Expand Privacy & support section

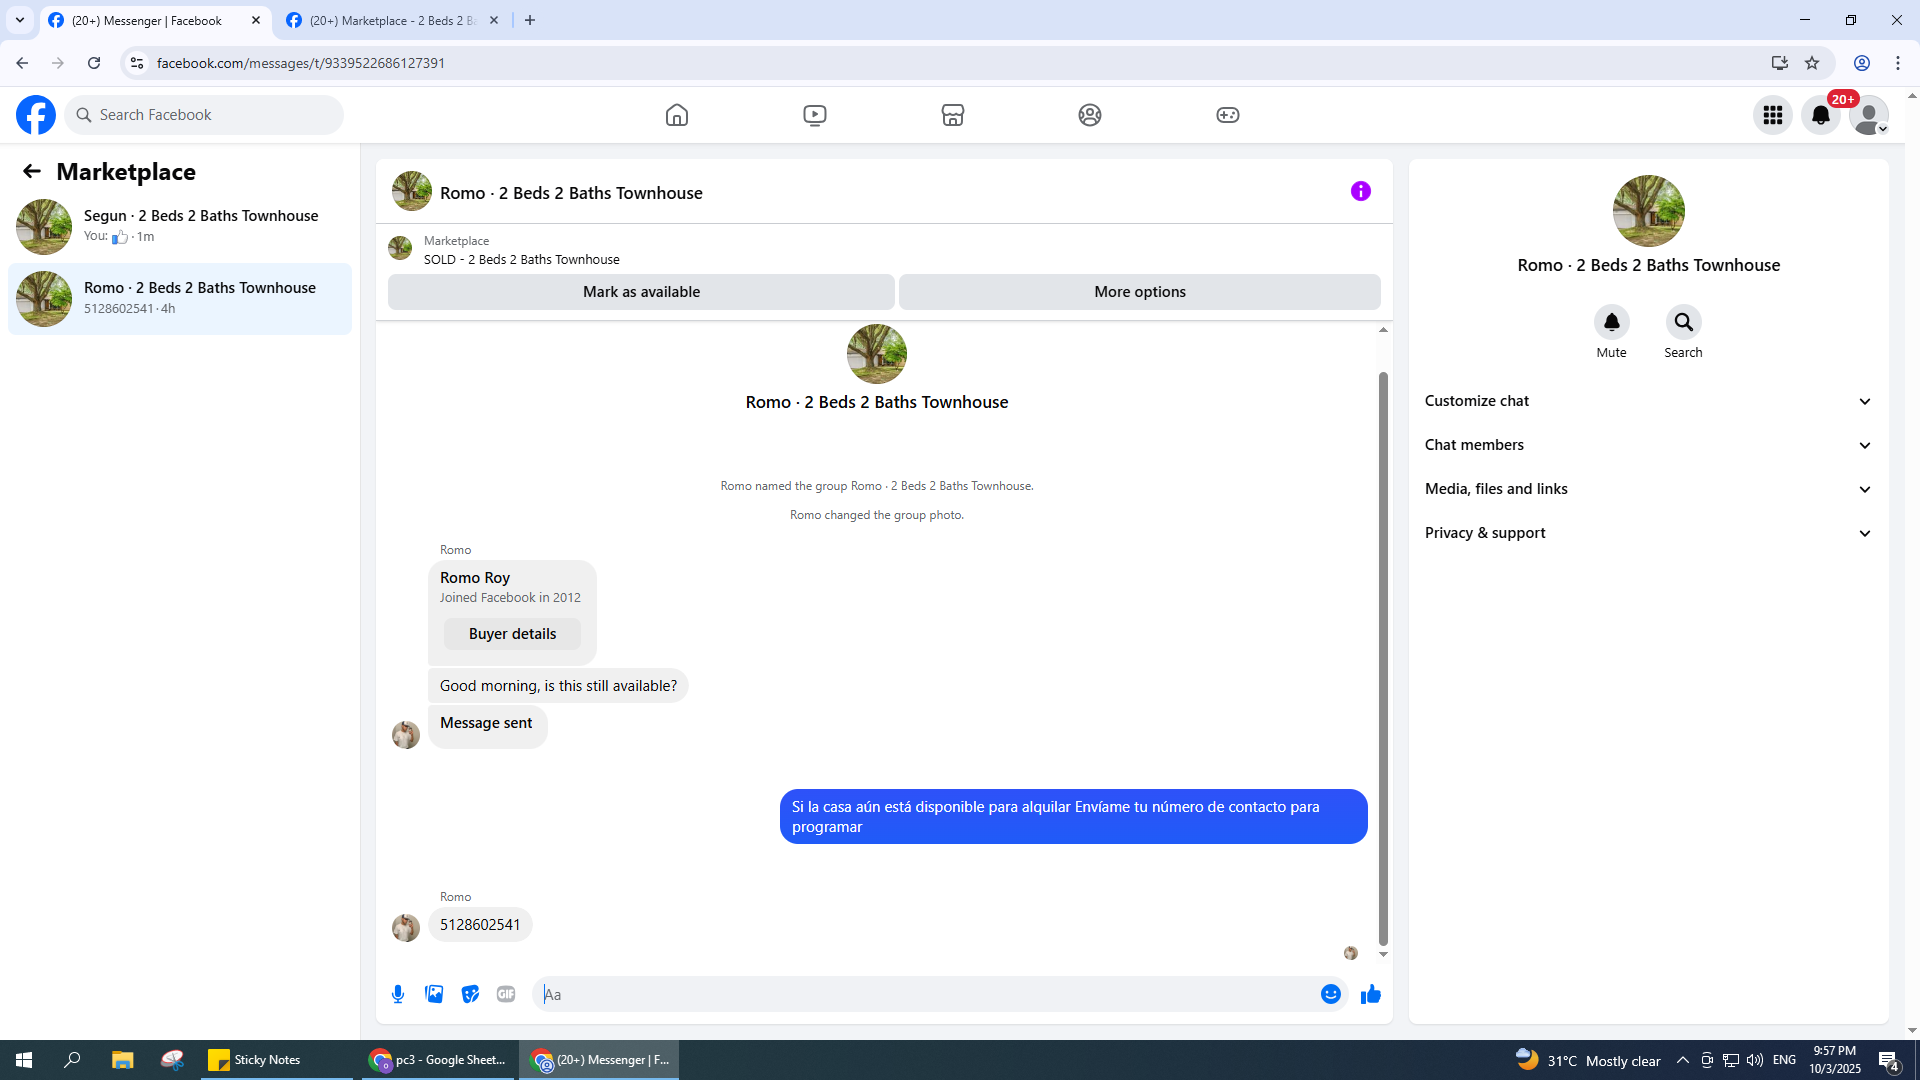[x=1648, y=533]
